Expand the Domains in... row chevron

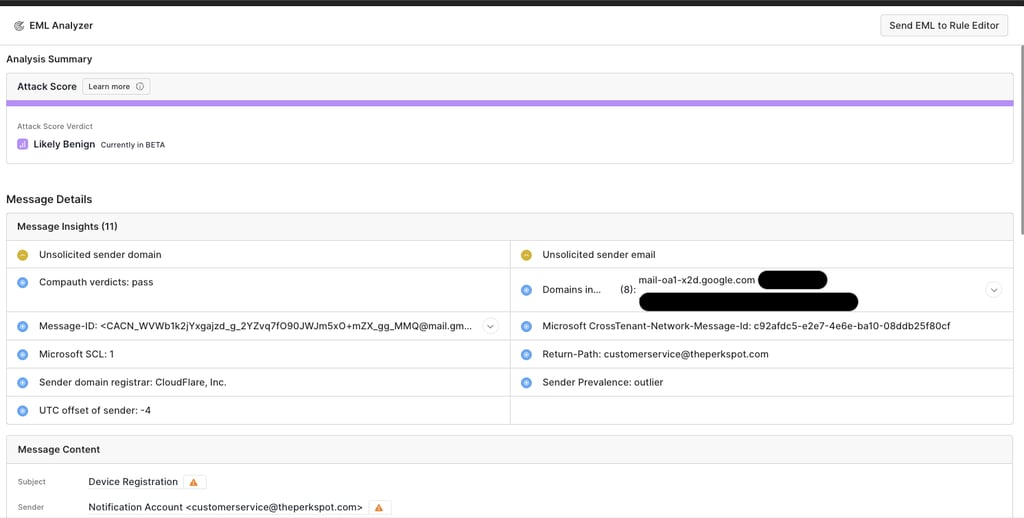coord(993,289)
